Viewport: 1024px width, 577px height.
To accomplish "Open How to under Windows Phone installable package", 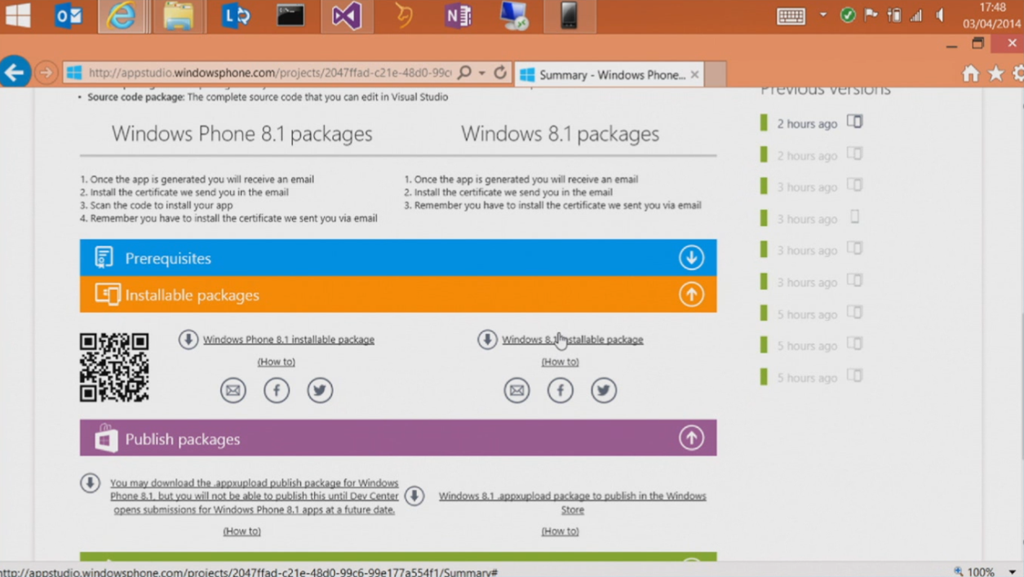I will tap(276, 362).
